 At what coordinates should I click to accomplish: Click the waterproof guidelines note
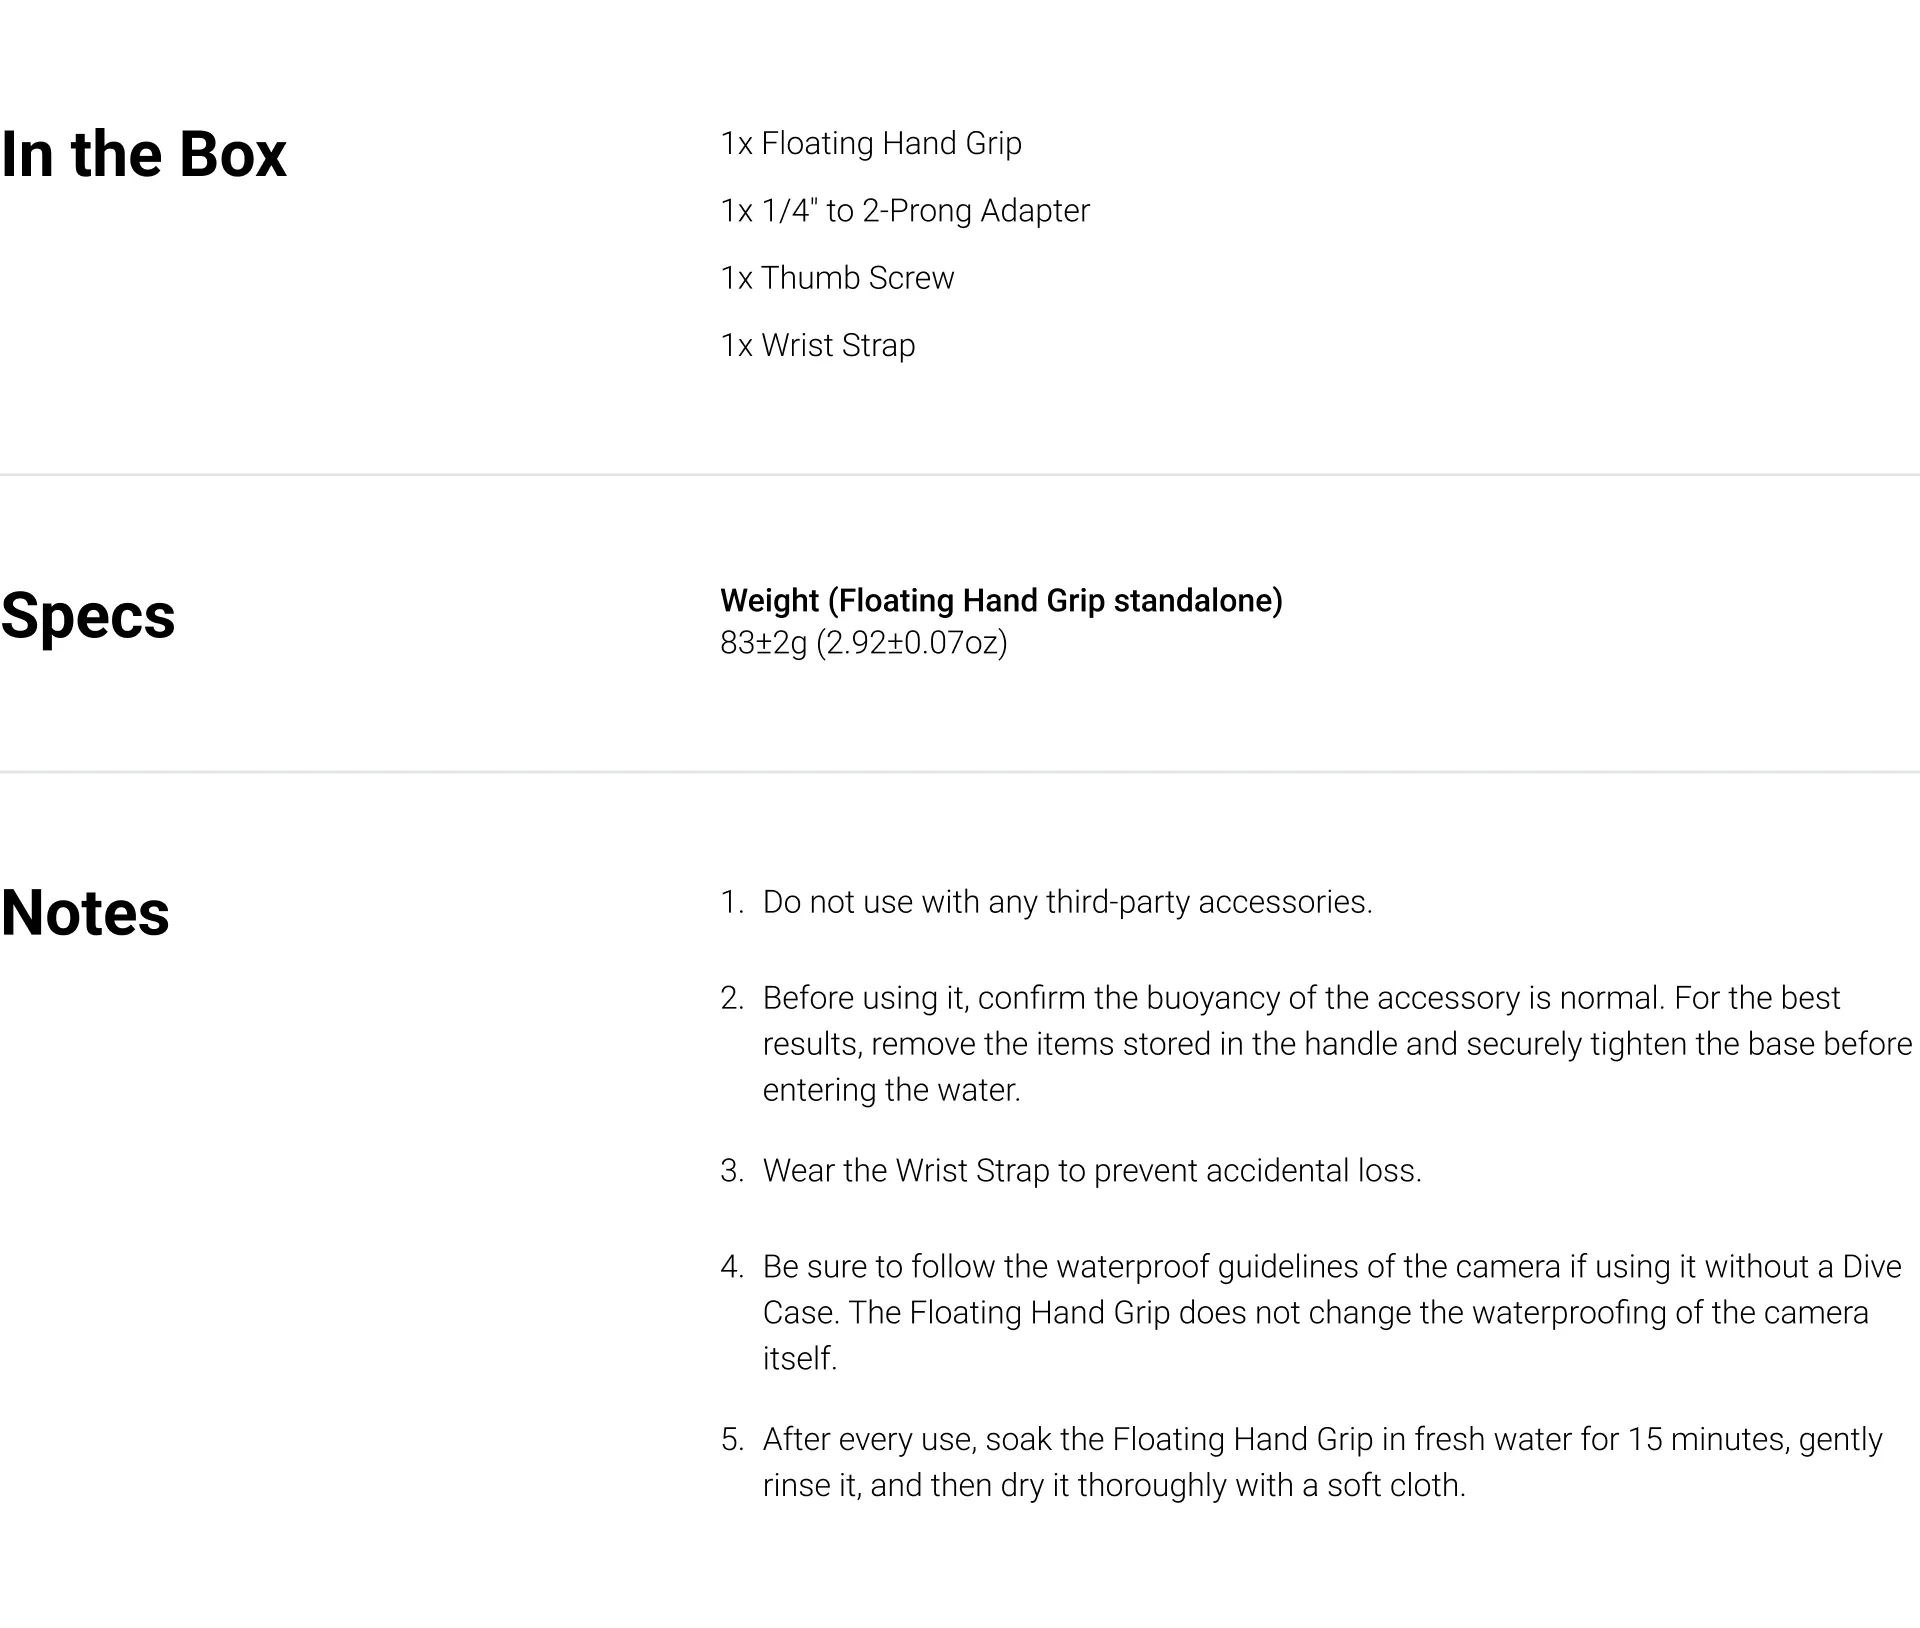click(1332, 1313)
